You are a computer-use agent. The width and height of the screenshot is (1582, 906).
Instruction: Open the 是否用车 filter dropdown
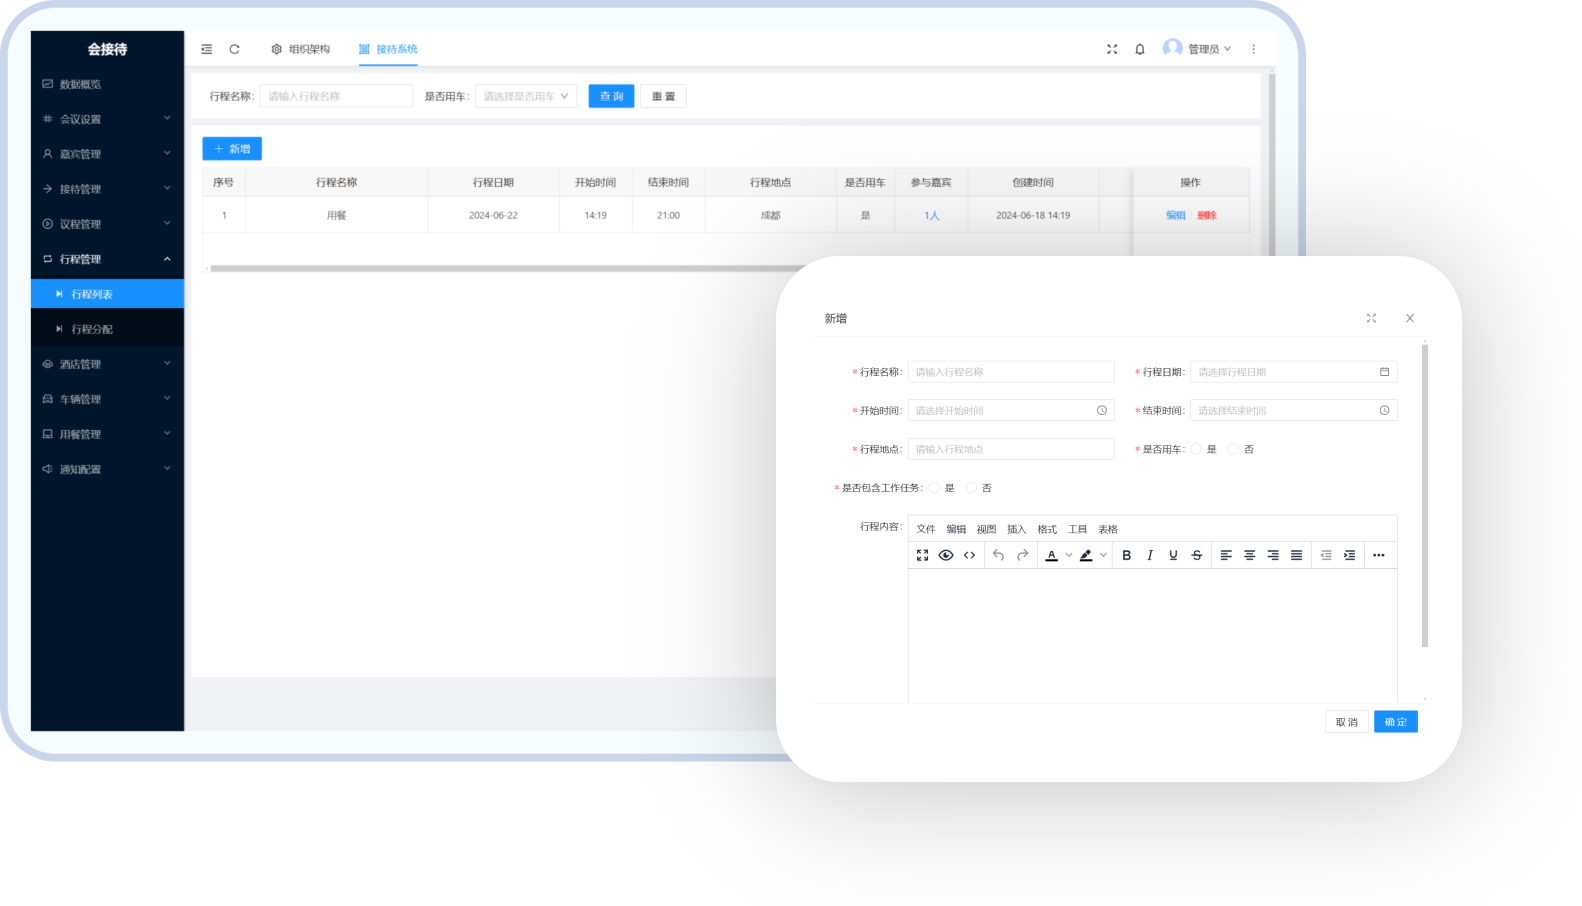525,96
